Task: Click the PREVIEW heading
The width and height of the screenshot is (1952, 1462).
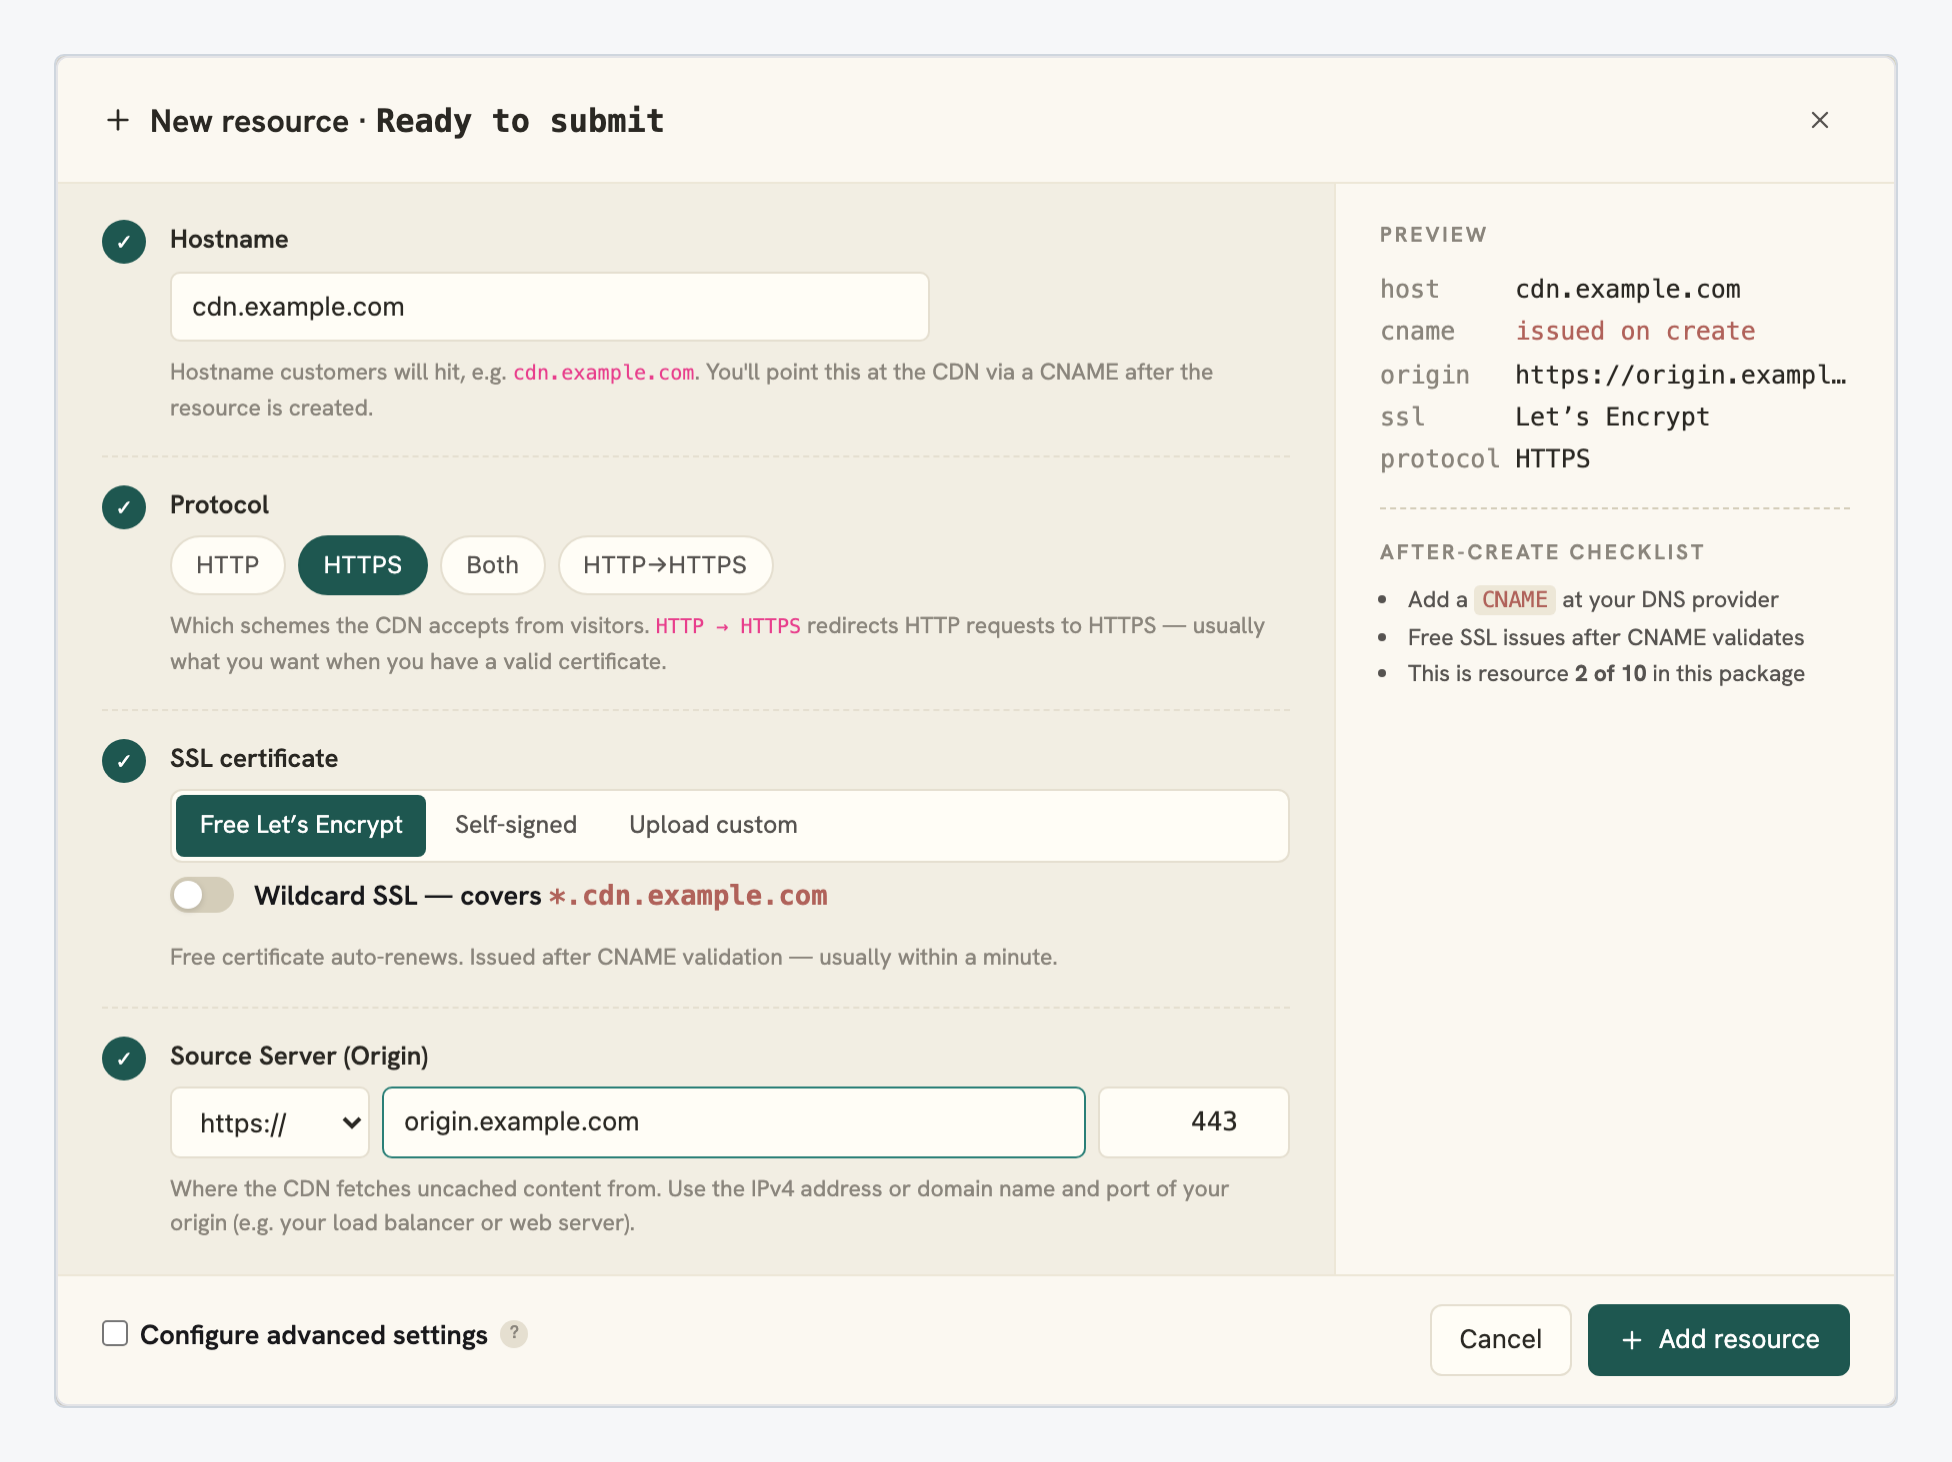Action: [1433, 235]
